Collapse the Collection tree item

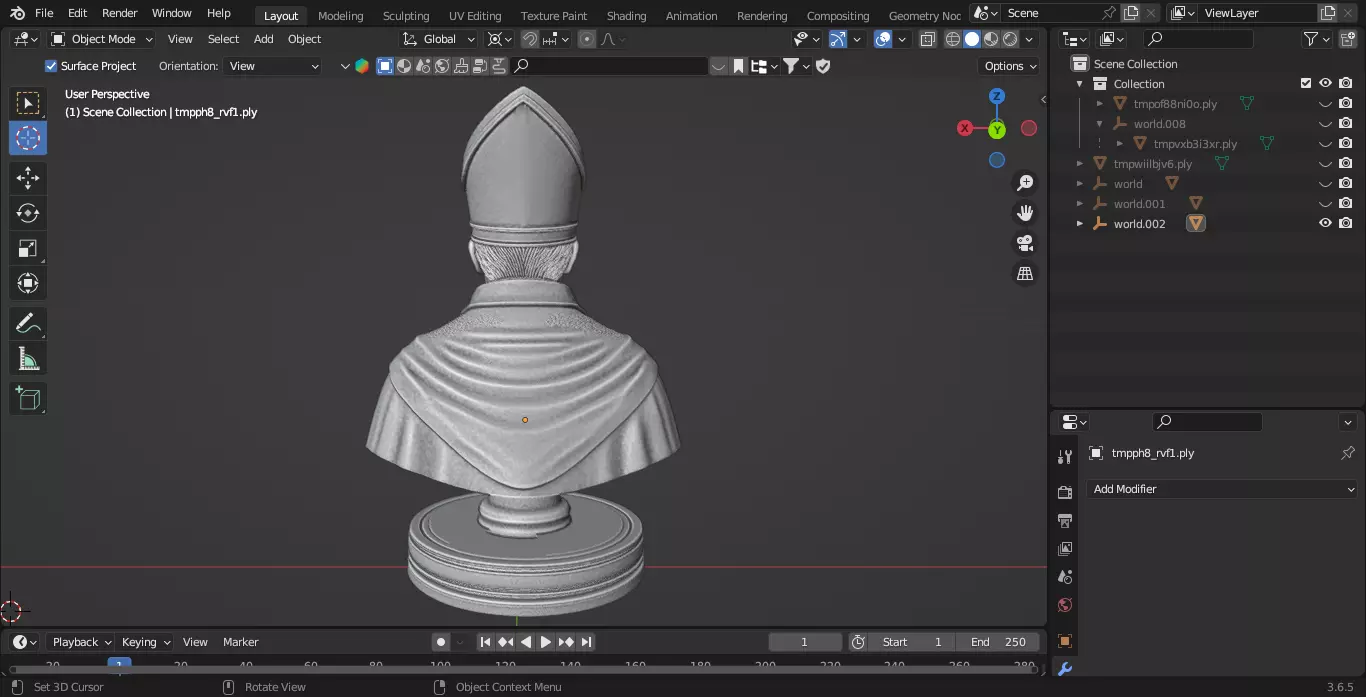click(1079, 84)
